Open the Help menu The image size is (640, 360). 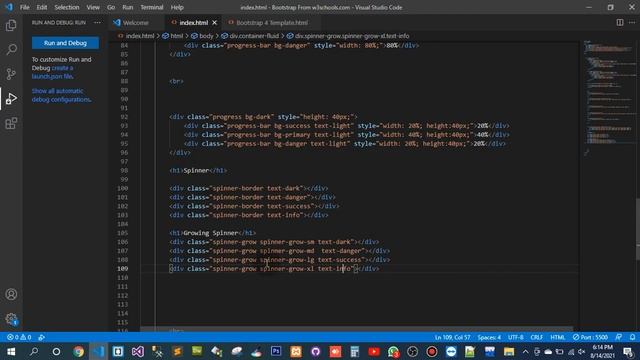(x=177, y=7)
